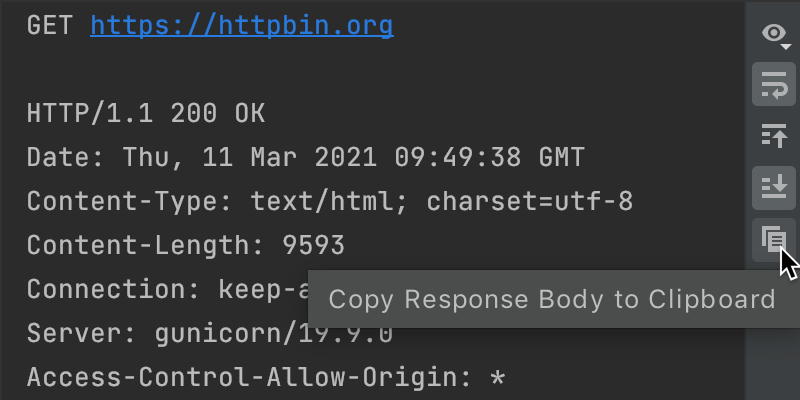Screen dimensions: 800x400
Task: Click the Server header name
Action: (x=82, y=334)
